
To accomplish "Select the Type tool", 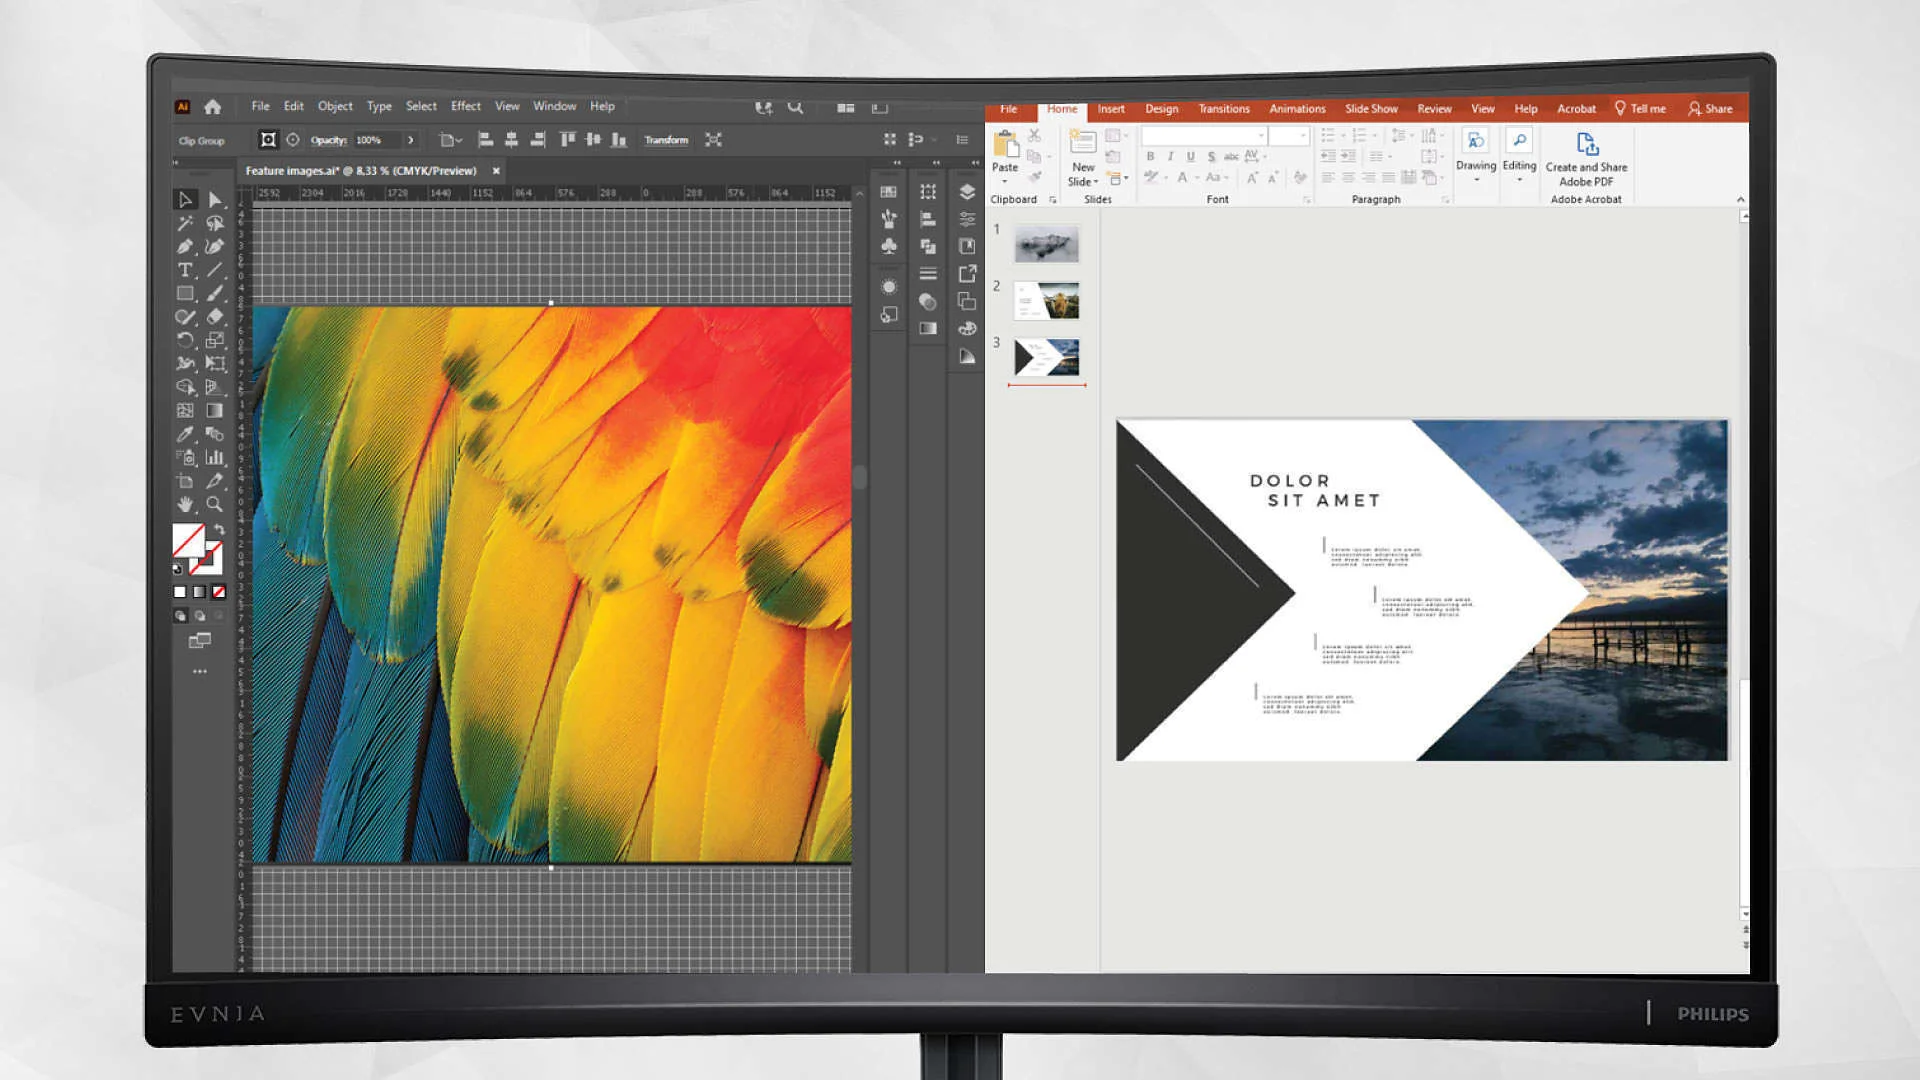I will [x=185, y=270].
